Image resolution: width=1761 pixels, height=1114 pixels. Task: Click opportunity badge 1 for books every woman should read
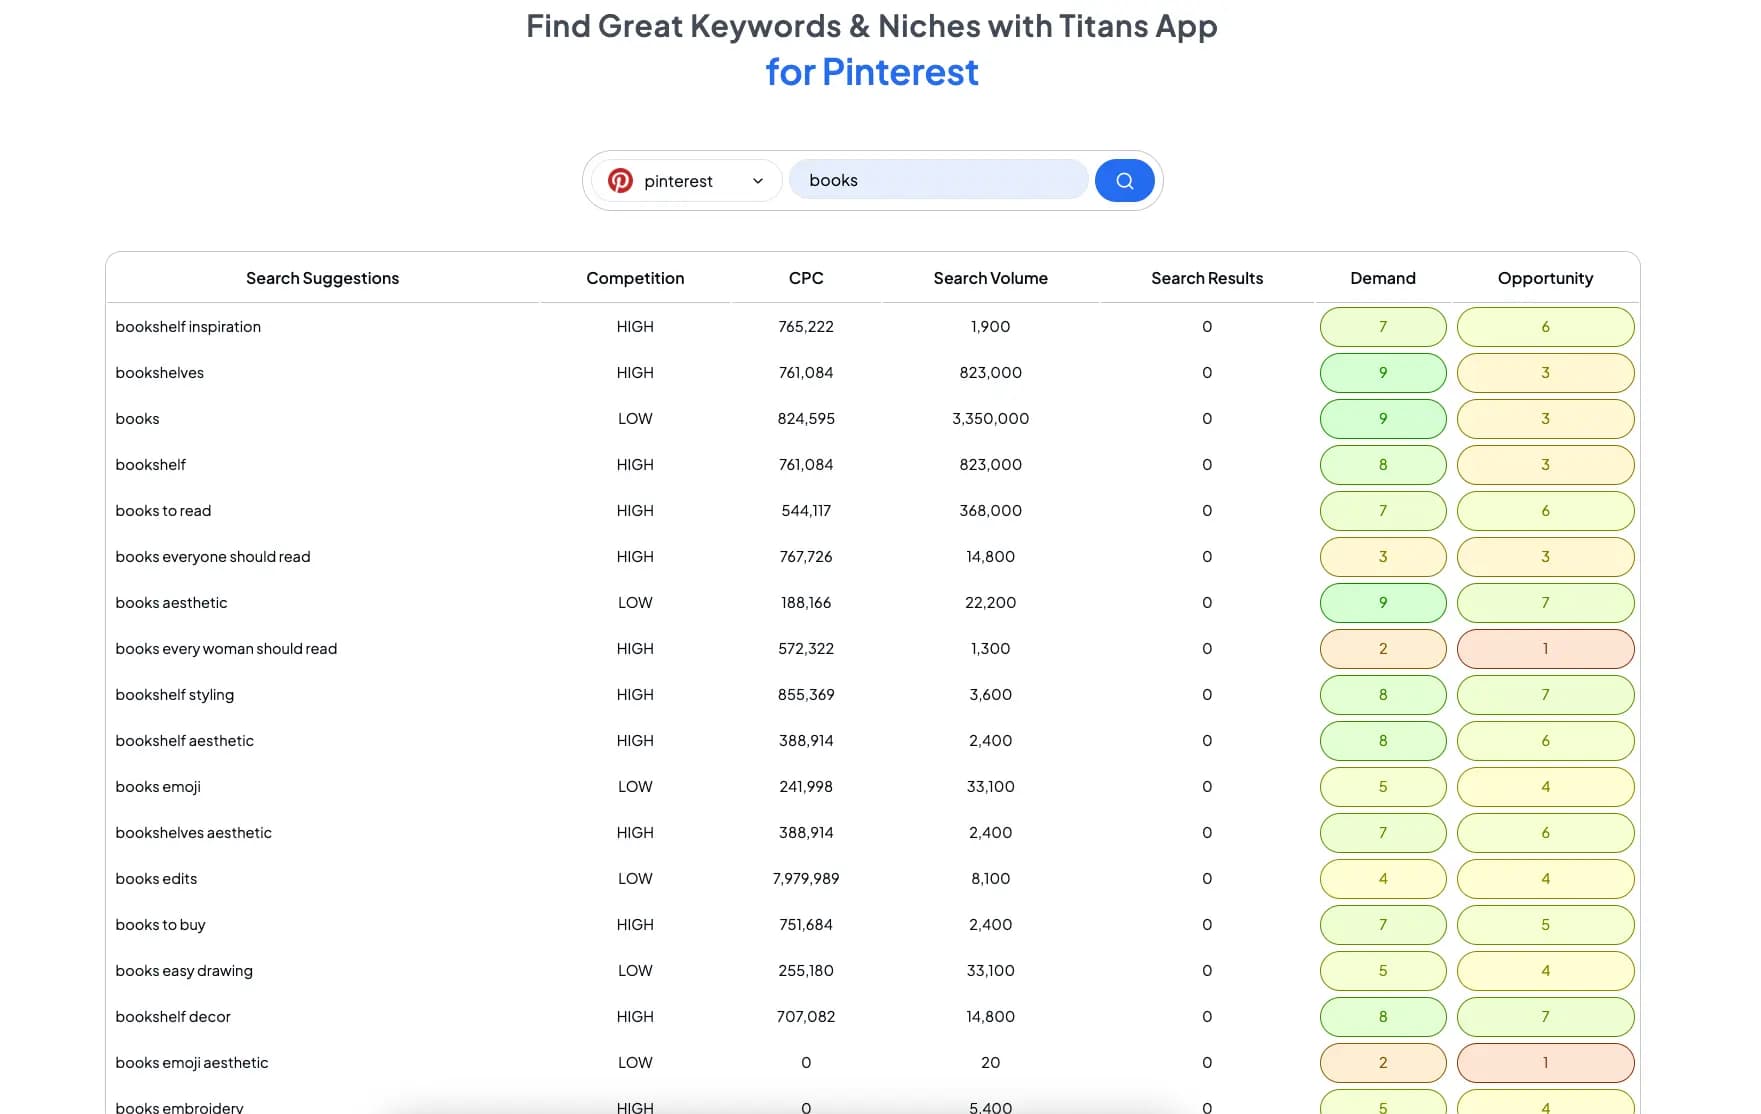tap(1545, 649)
